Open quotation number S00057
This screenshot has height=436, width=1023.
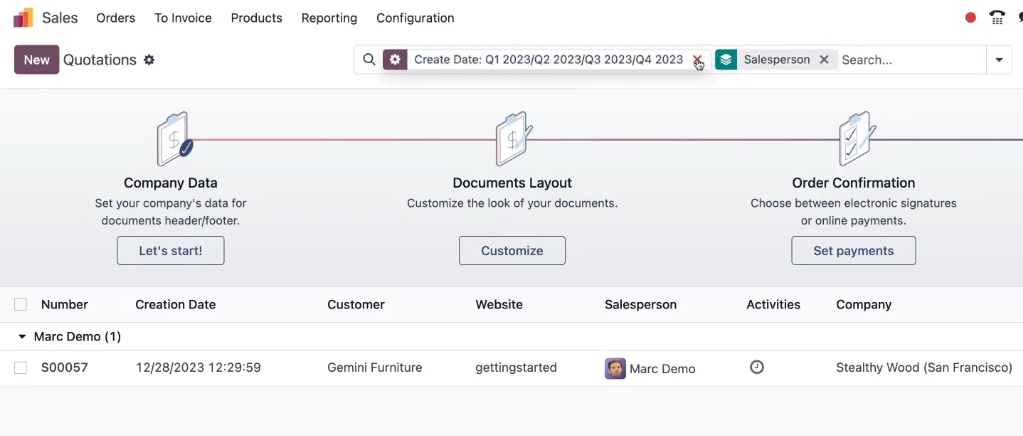(65, 368)
